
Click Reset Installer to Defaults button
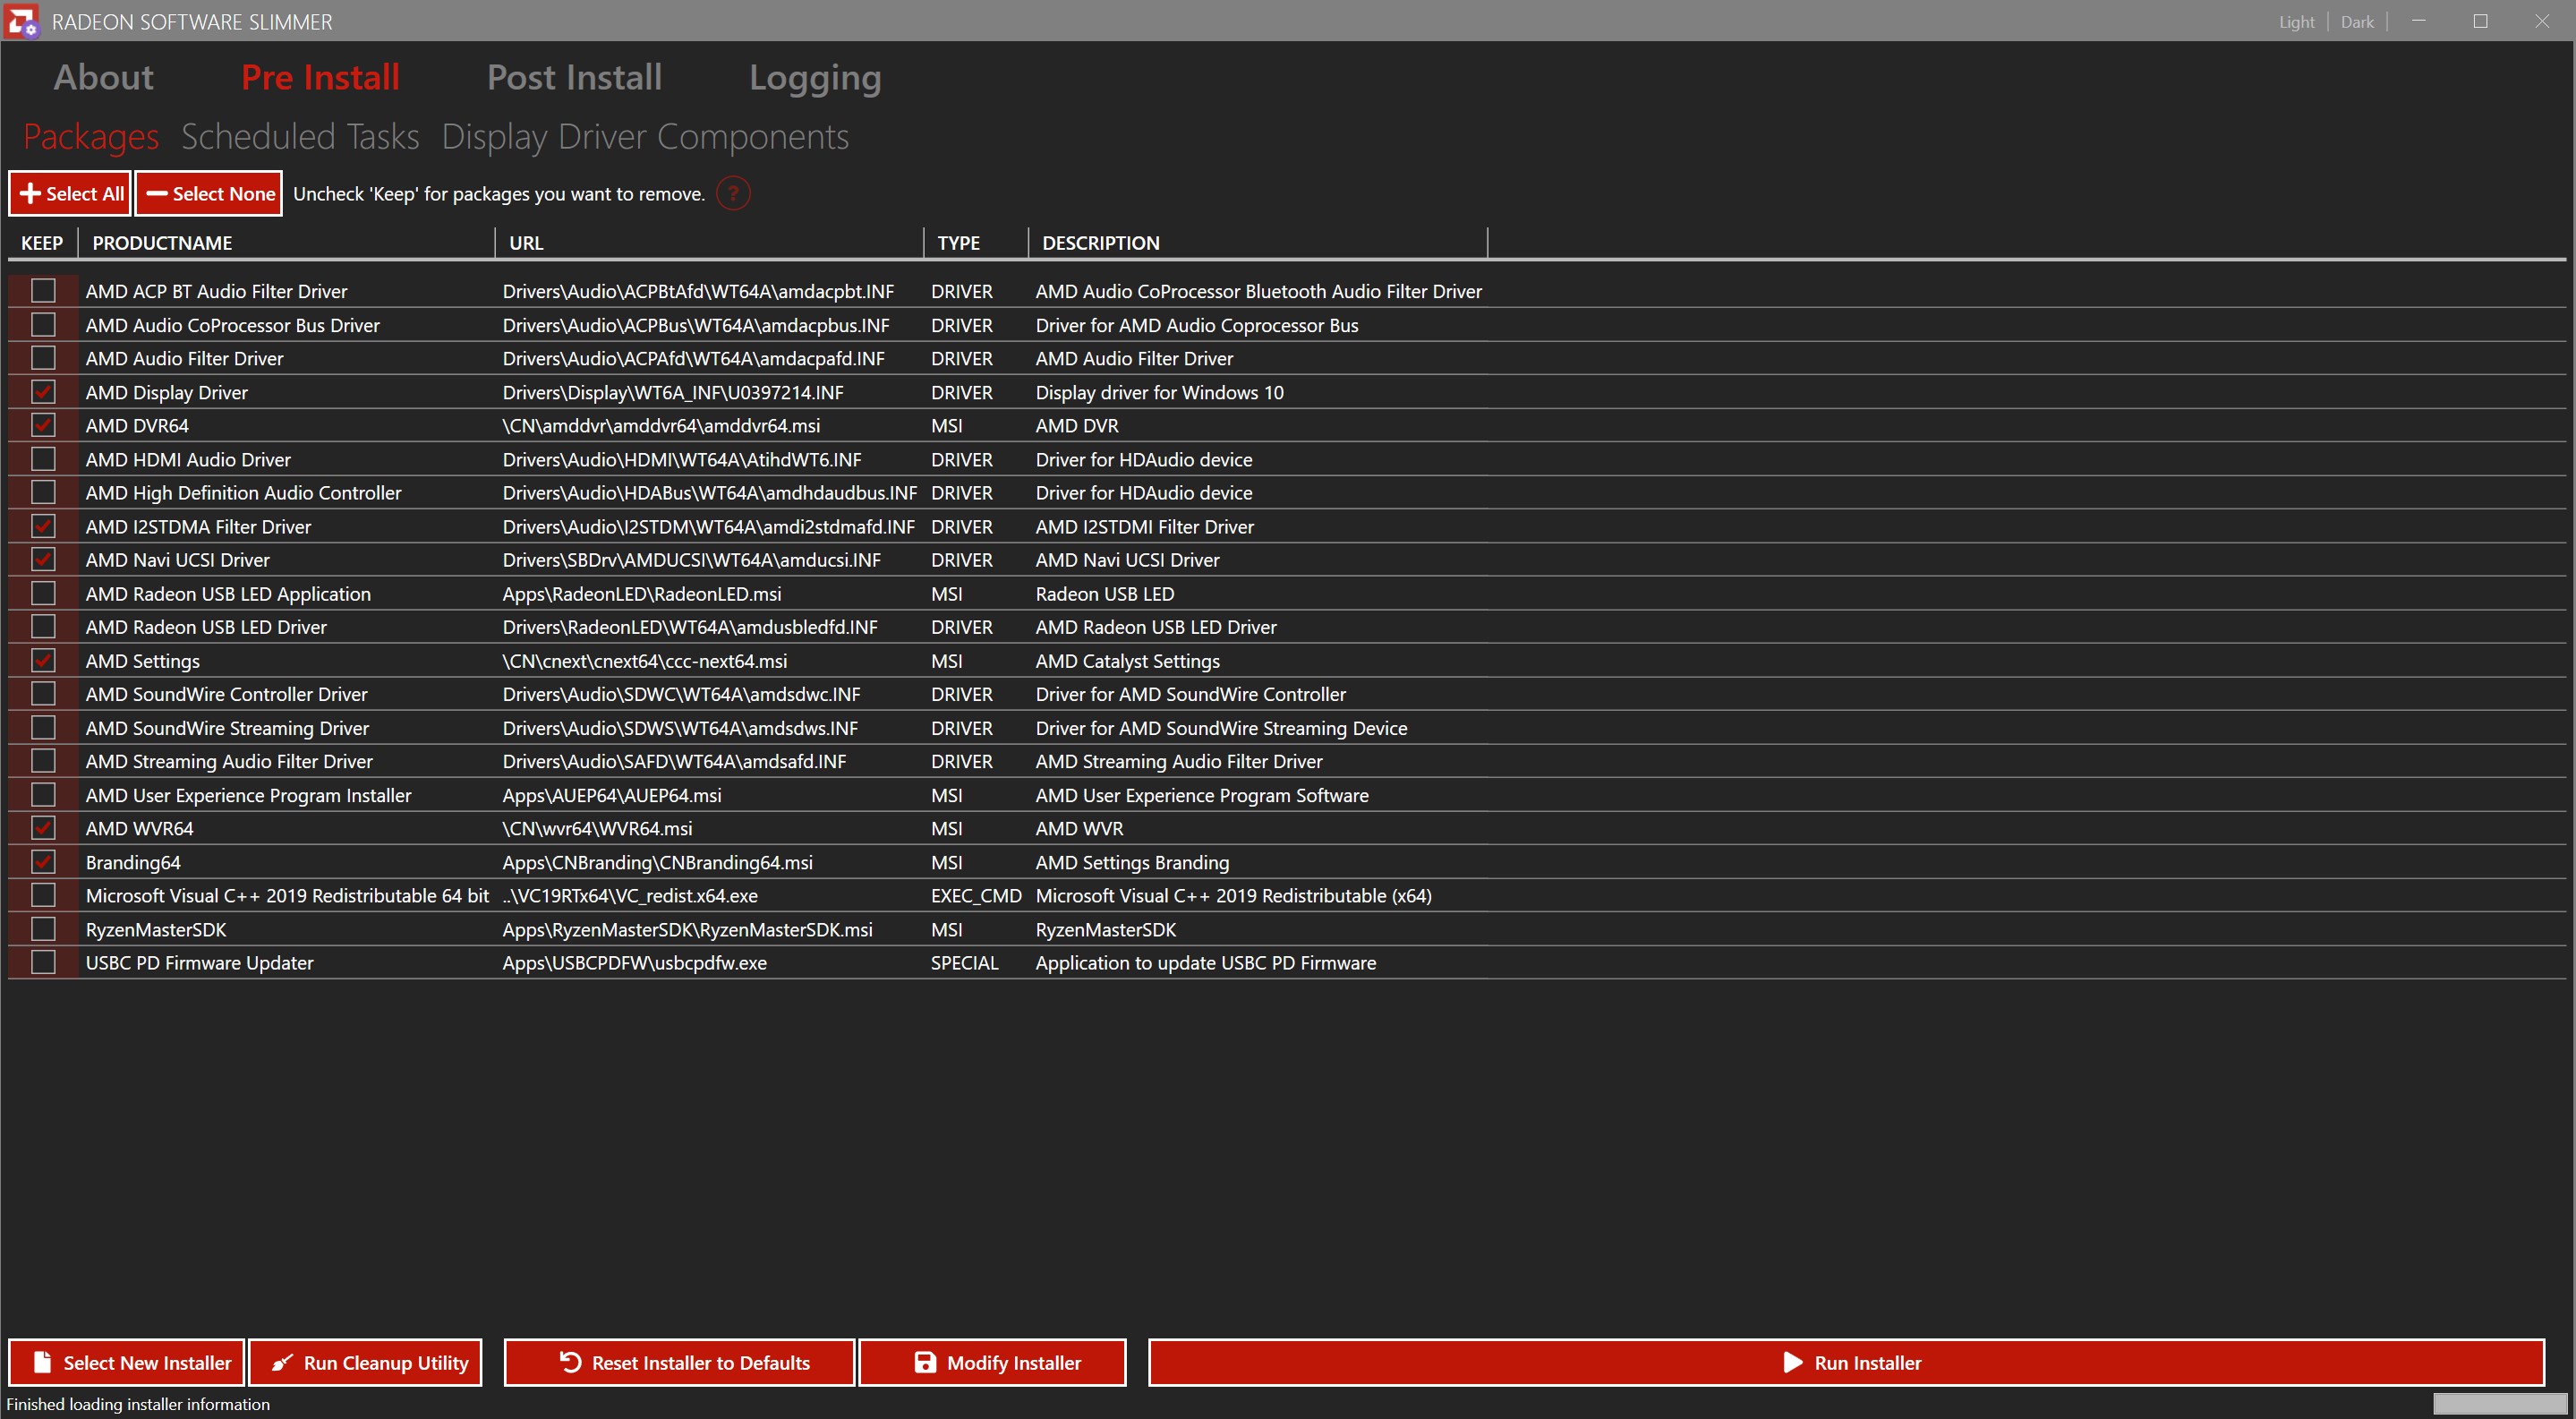680,1363
